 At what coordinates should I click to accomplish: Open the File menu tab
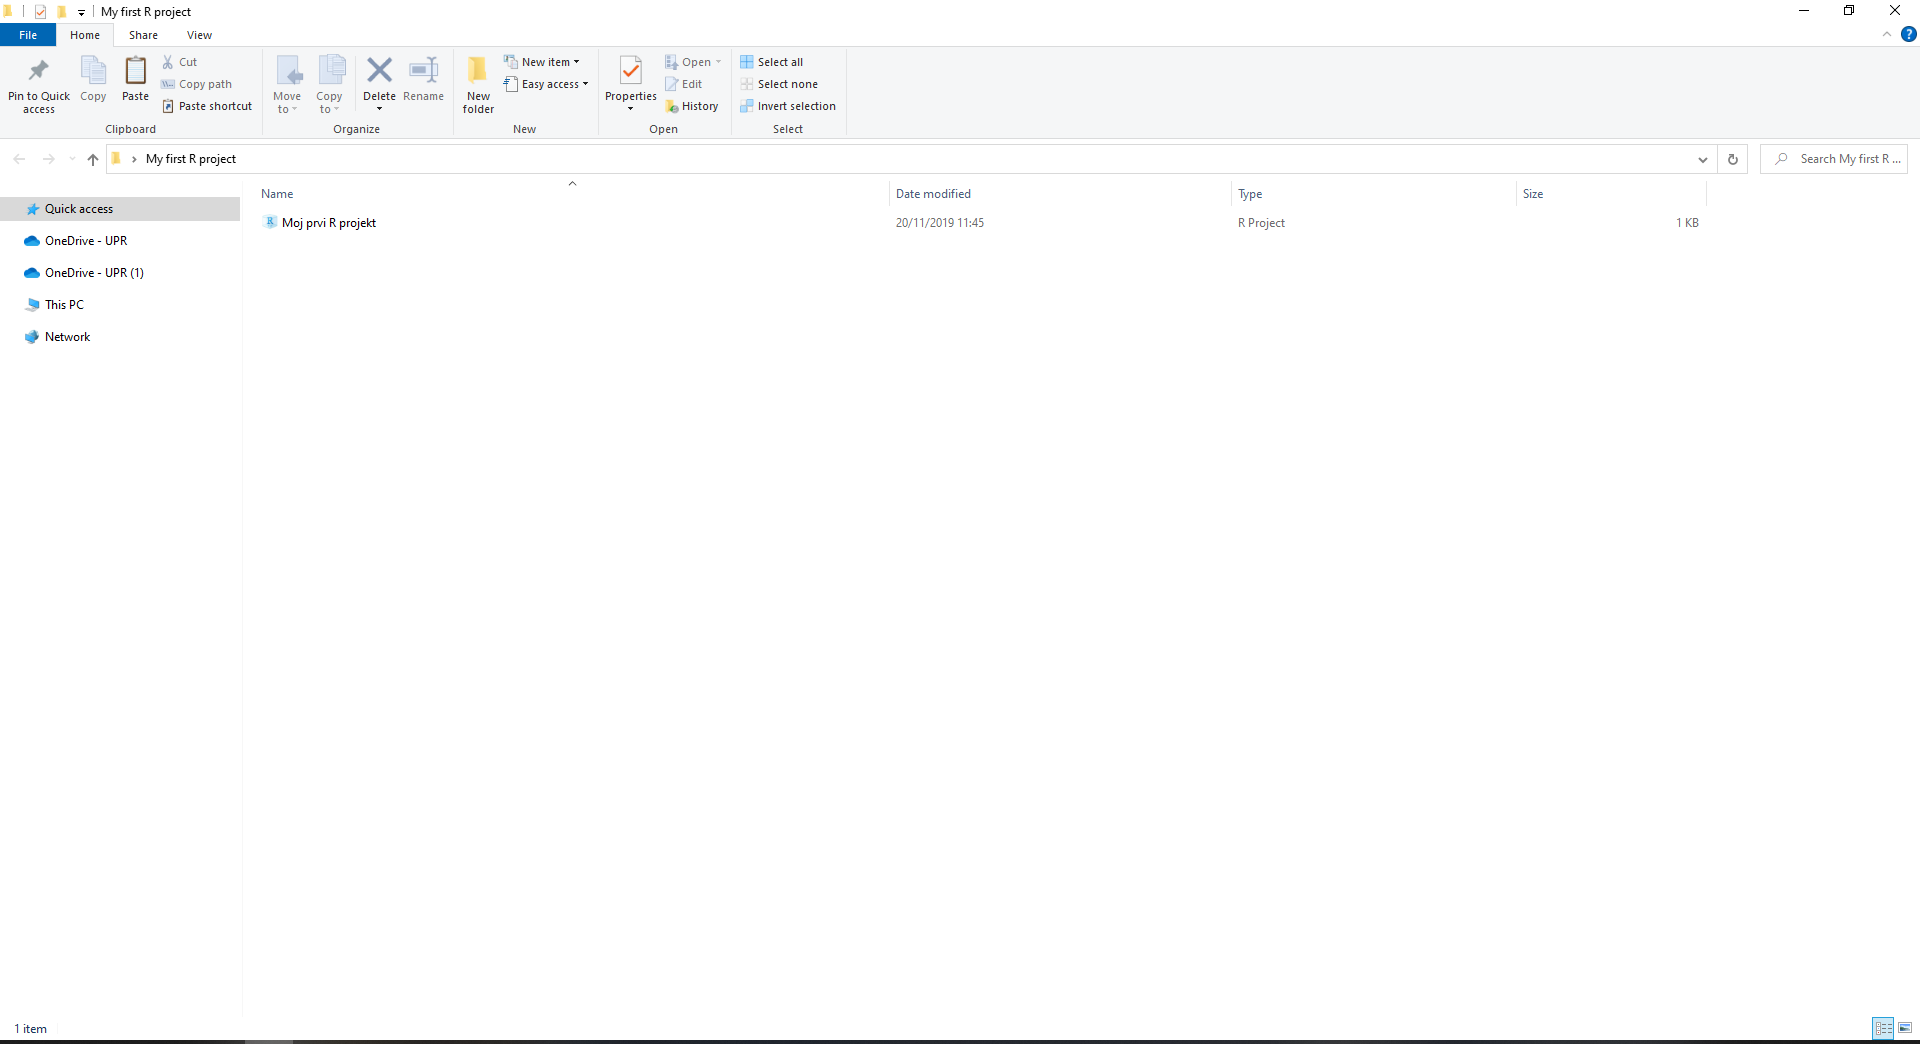pyautogui.click(x=28, y=35)
